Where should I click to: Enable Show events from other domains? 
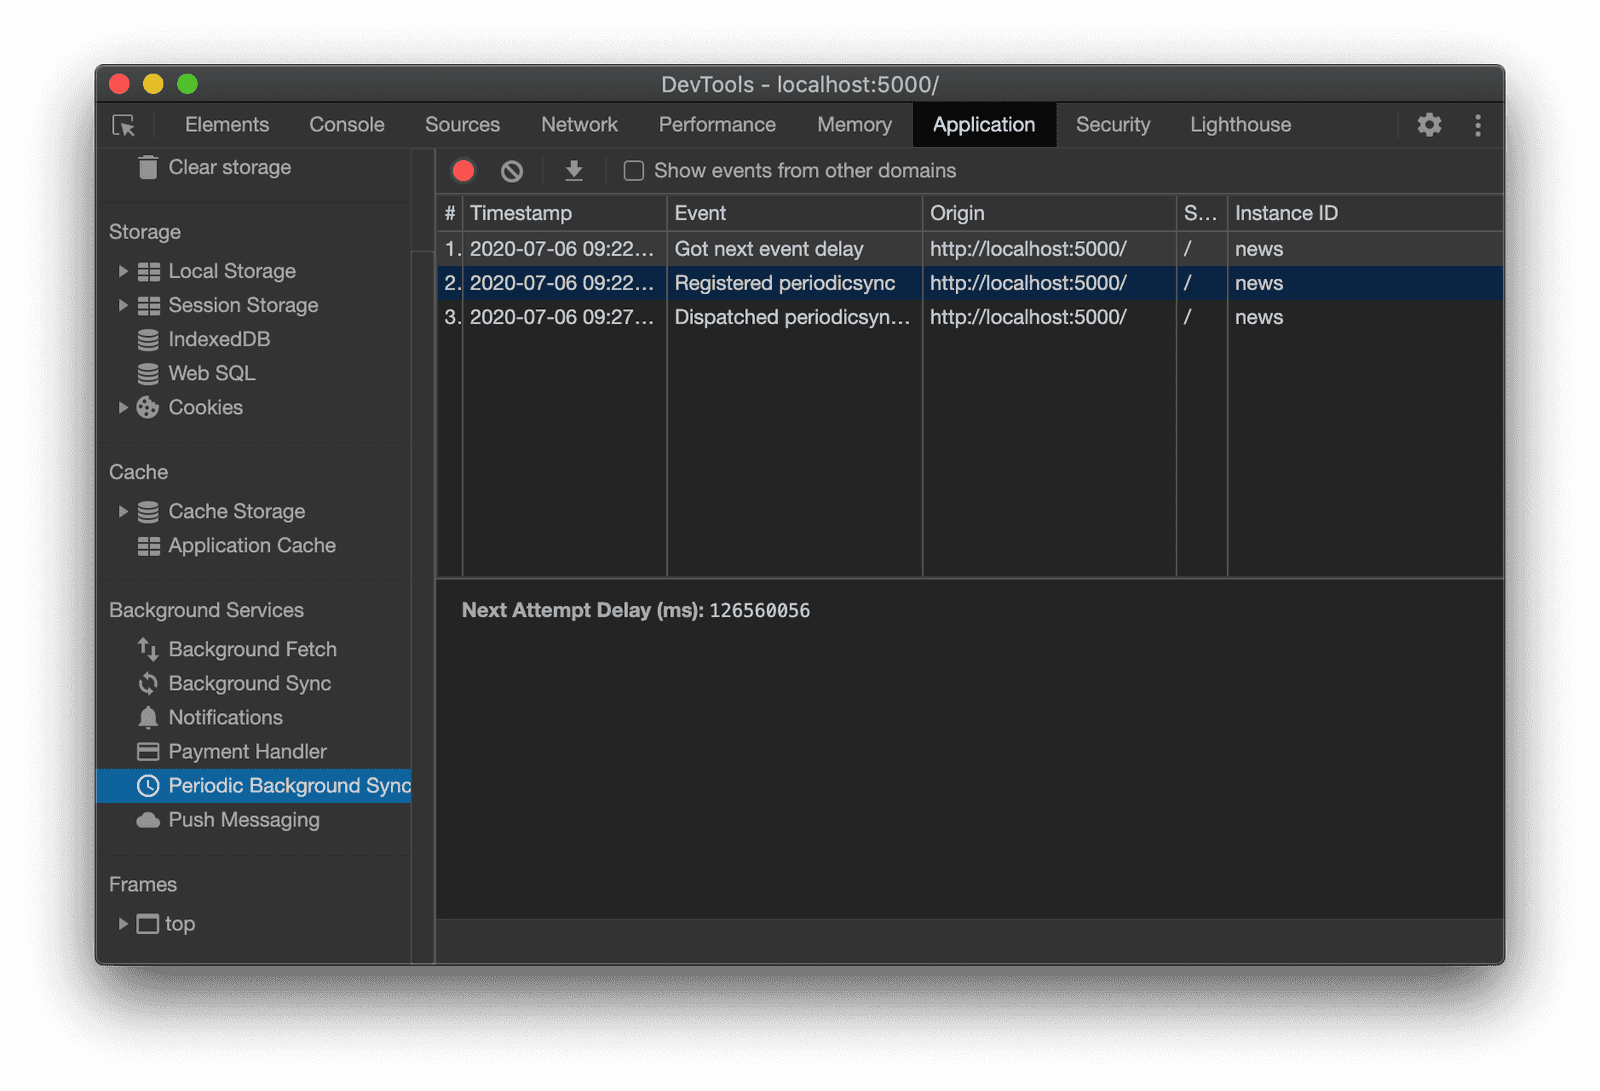634,171
